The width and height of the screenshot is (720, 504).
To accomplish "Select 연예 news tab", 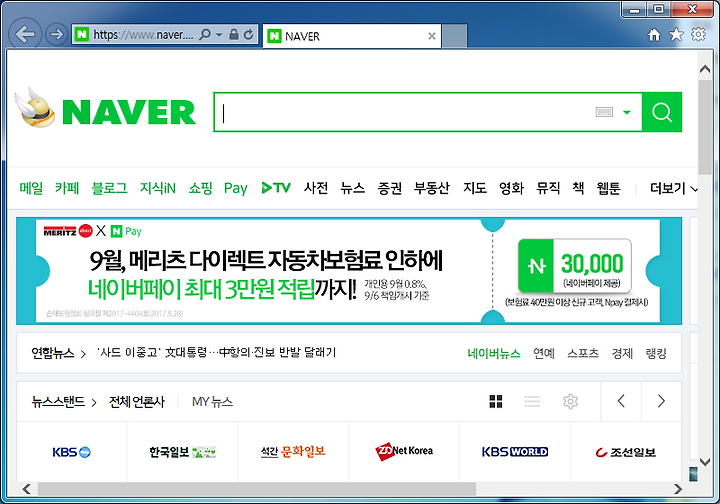I will coord(544,353).
